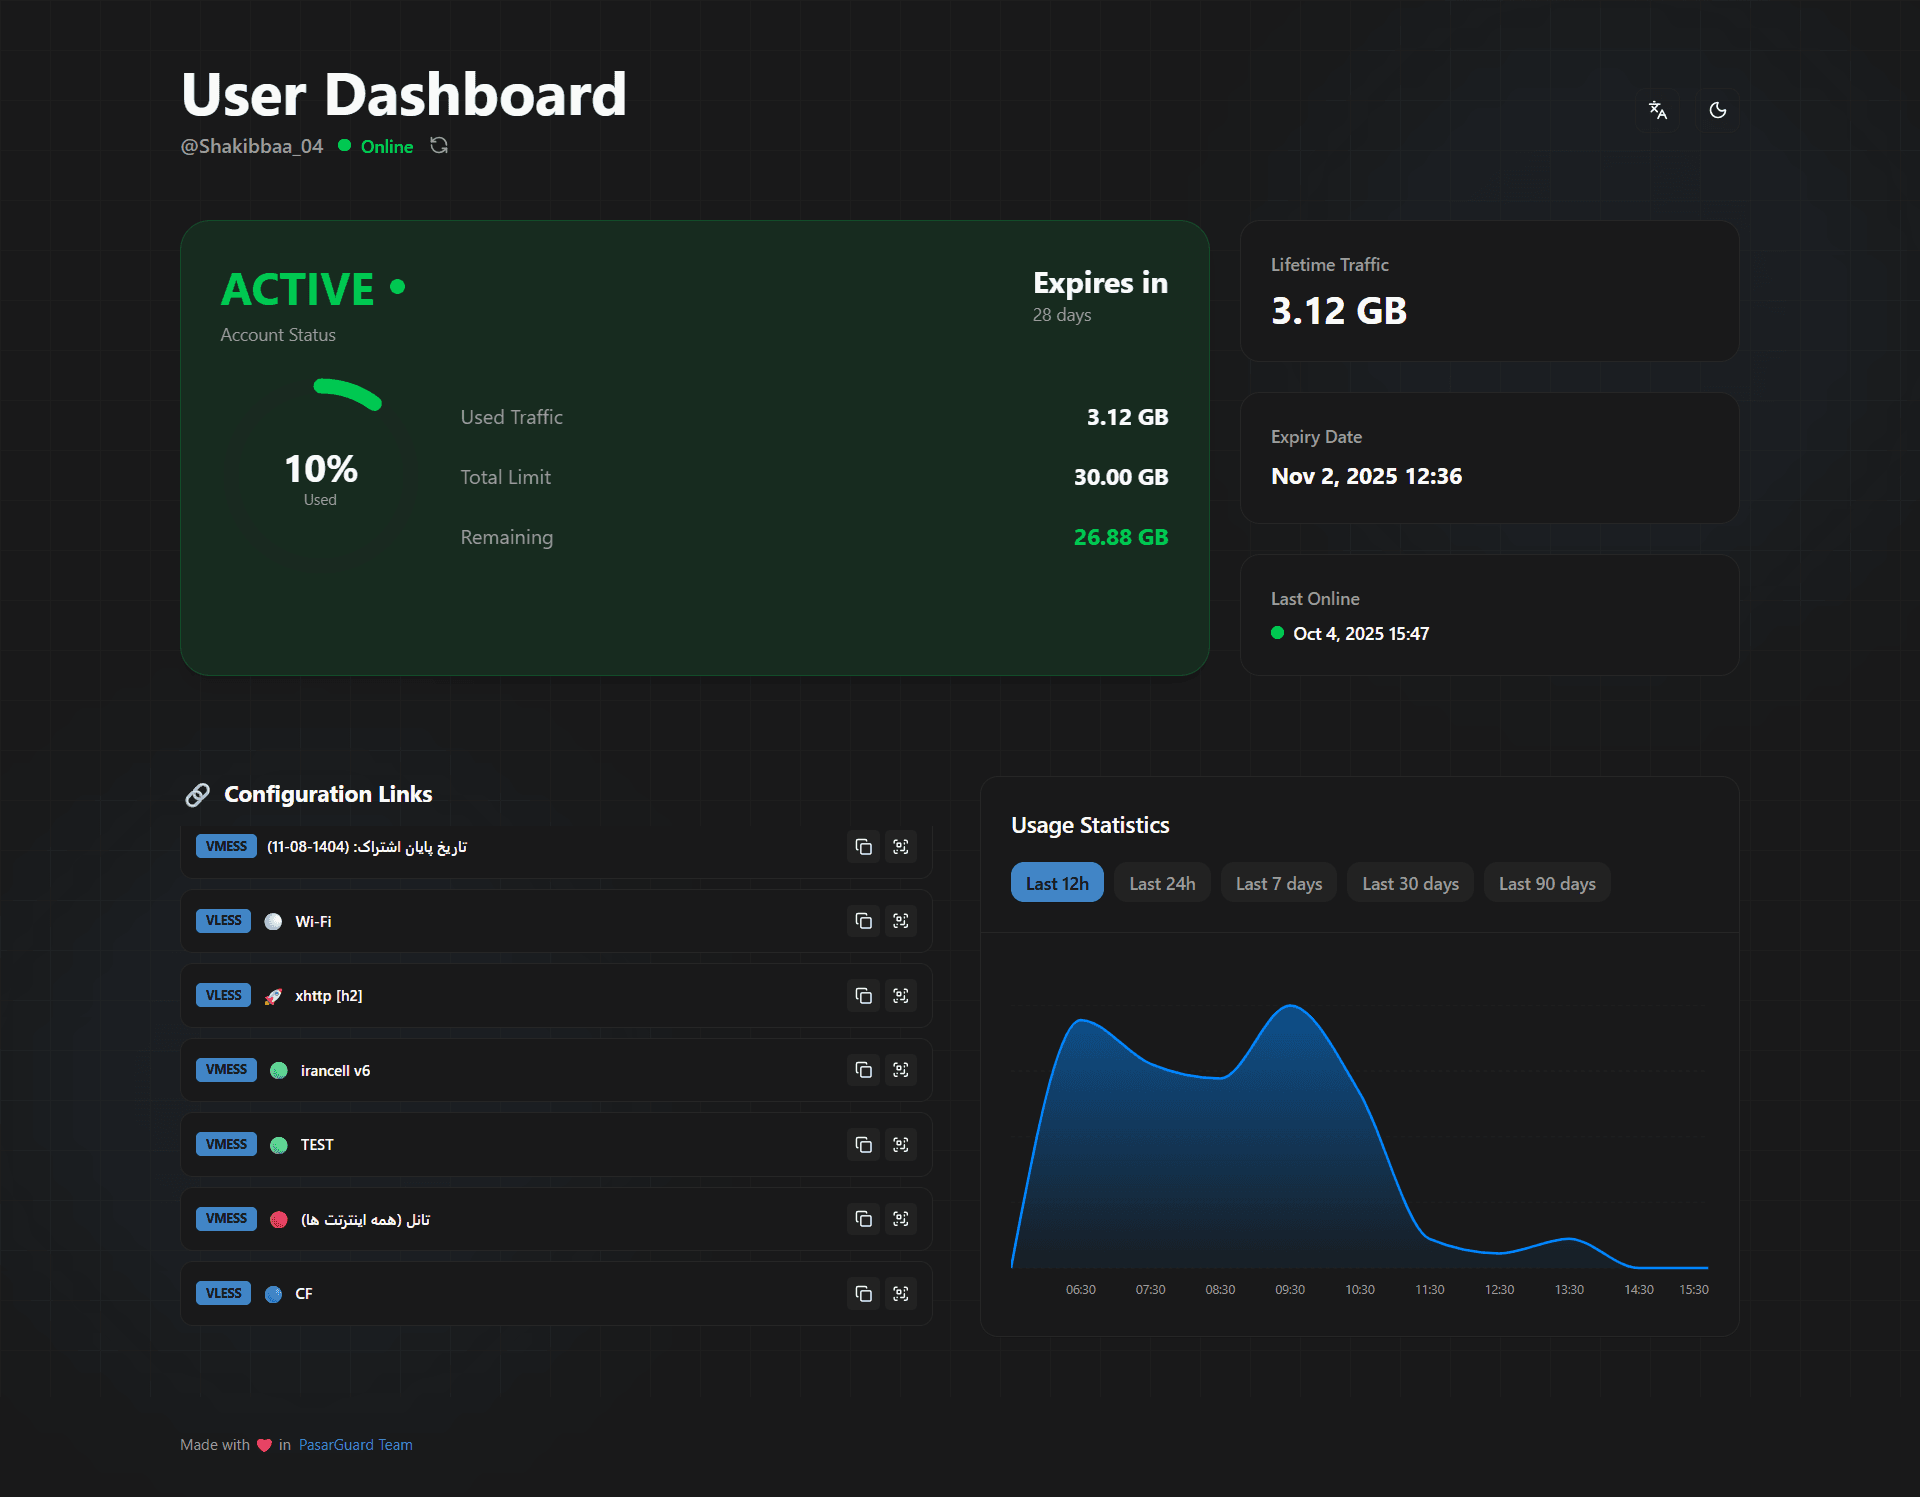
Task: Show QR code for Wi-Fi config
Action: tap(900, 921)
